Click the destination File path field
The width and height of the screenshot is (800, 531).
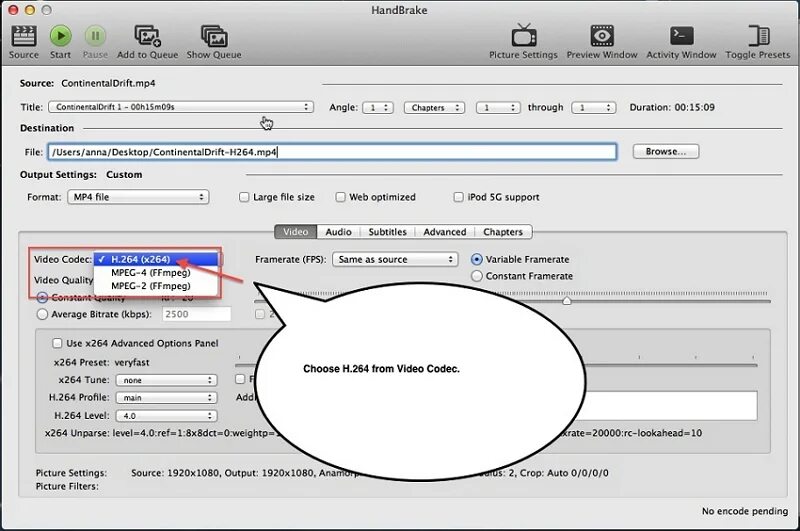point(332,152)
